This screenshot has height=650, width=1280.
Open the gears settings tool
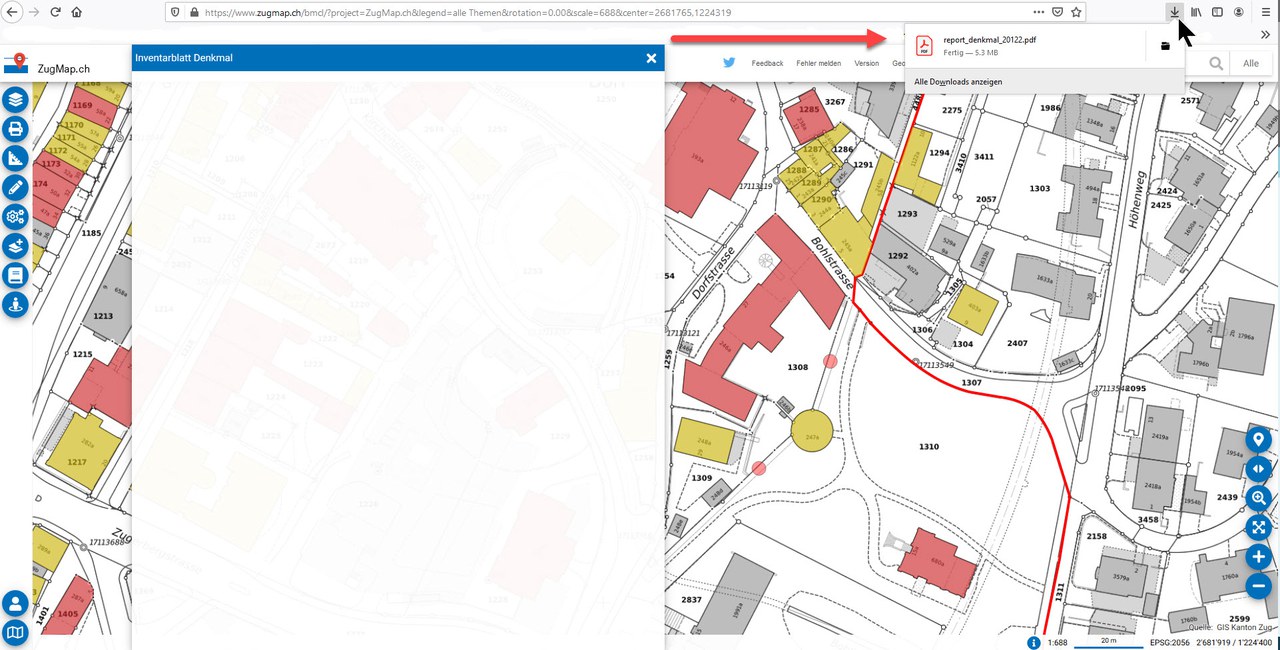(15, 216)
